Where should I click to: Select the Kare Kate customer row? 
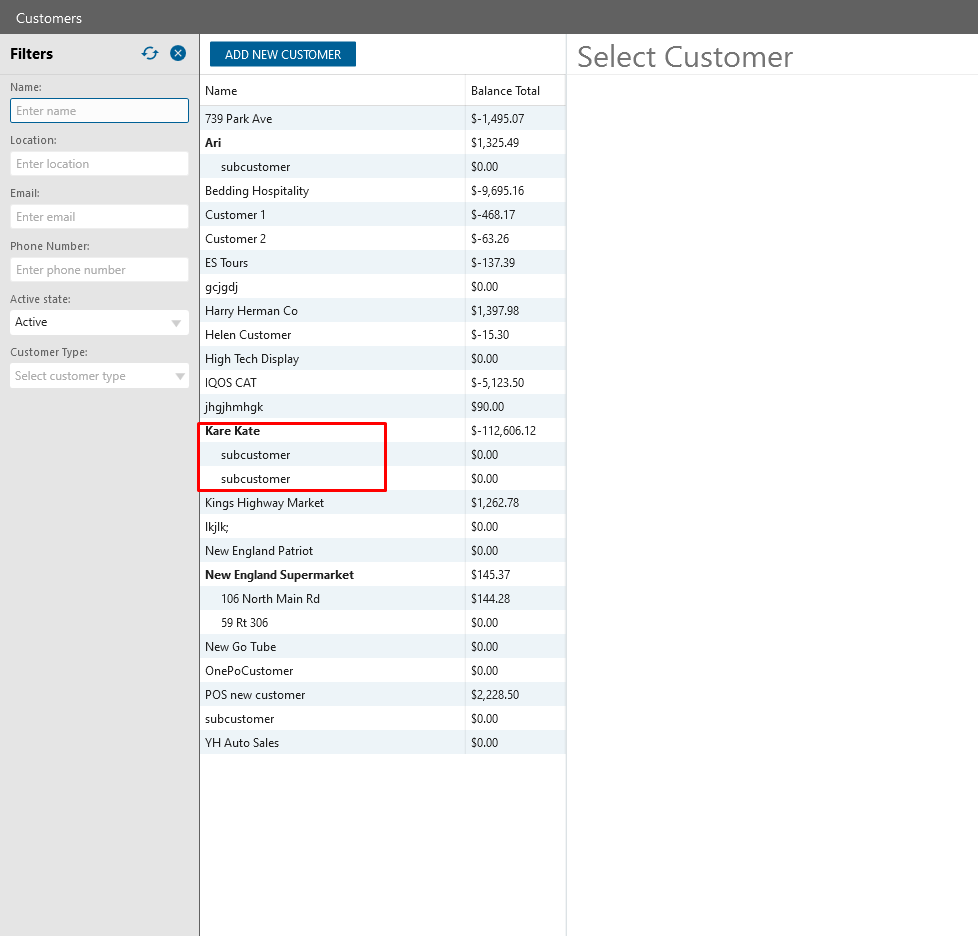(233, 431)
